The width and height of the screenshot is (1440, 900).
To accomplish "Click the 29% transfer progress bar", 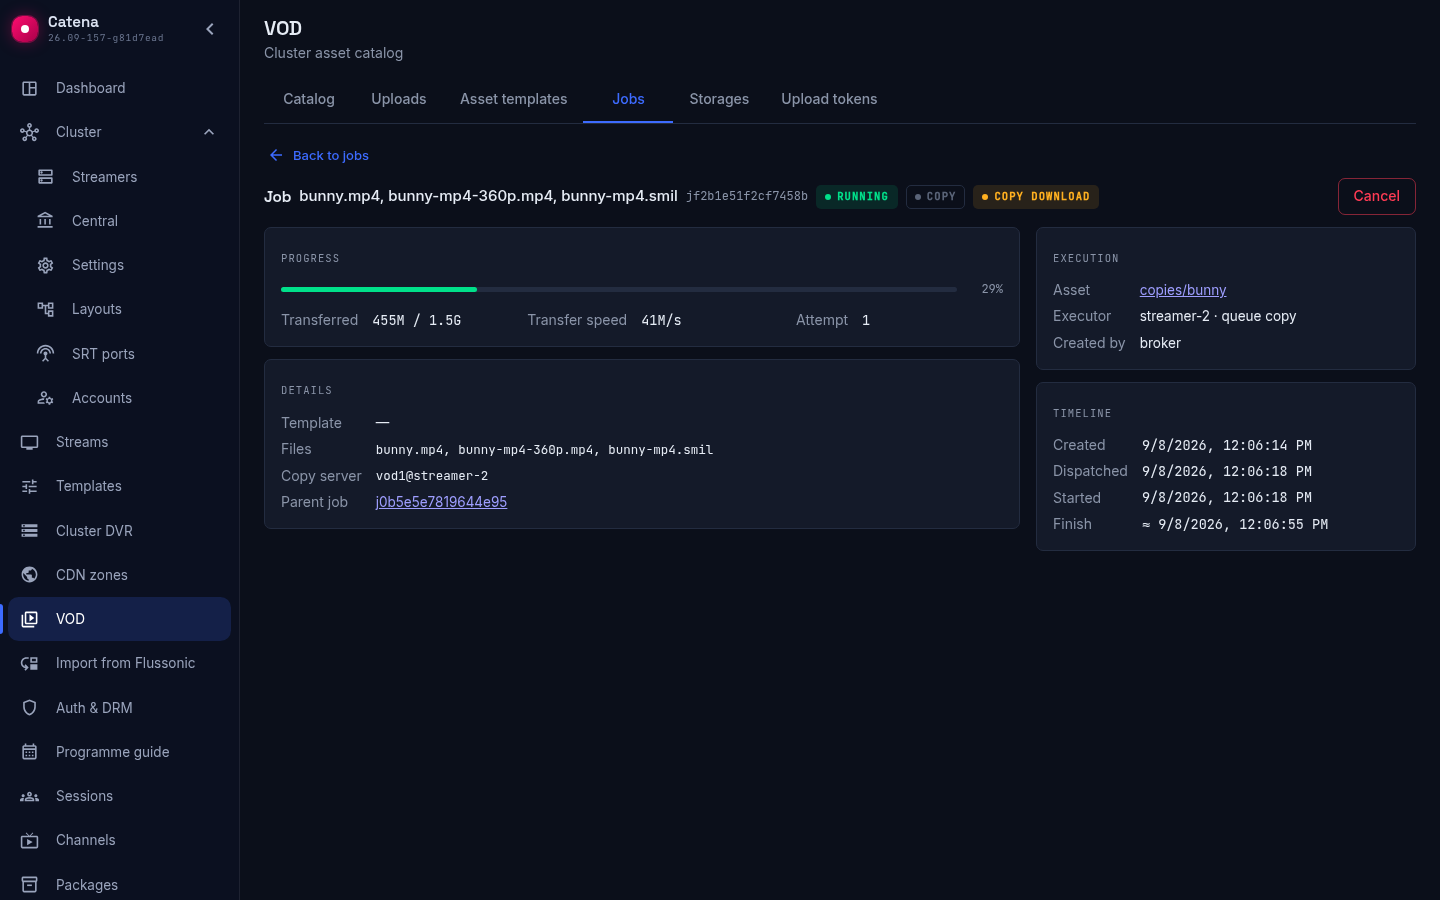I will (619, 289).
